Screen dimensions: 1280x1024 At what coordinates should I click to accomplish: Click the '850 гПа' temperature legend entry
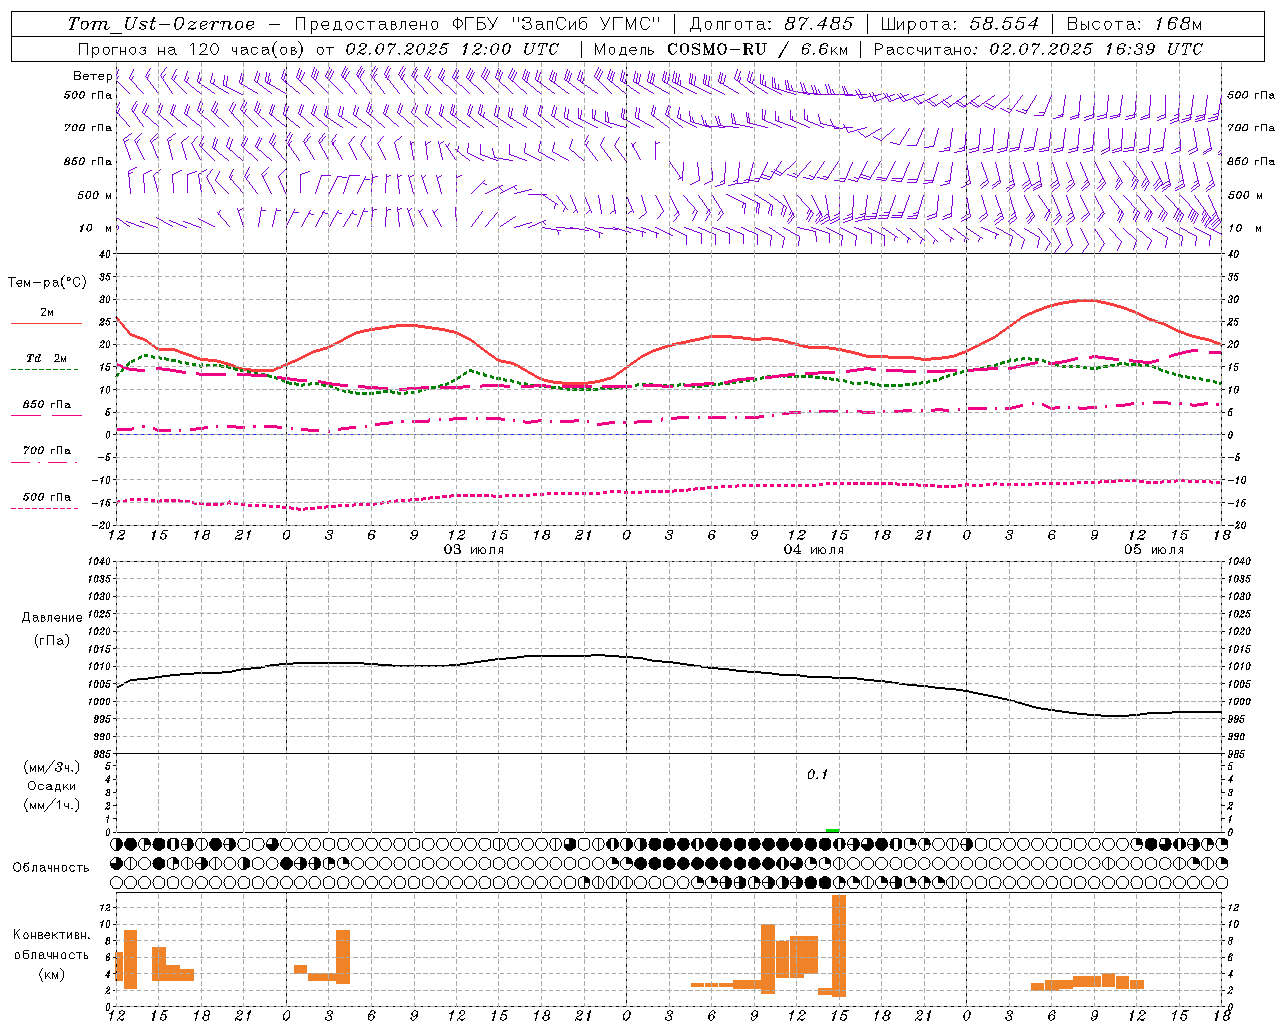(46, 405)
